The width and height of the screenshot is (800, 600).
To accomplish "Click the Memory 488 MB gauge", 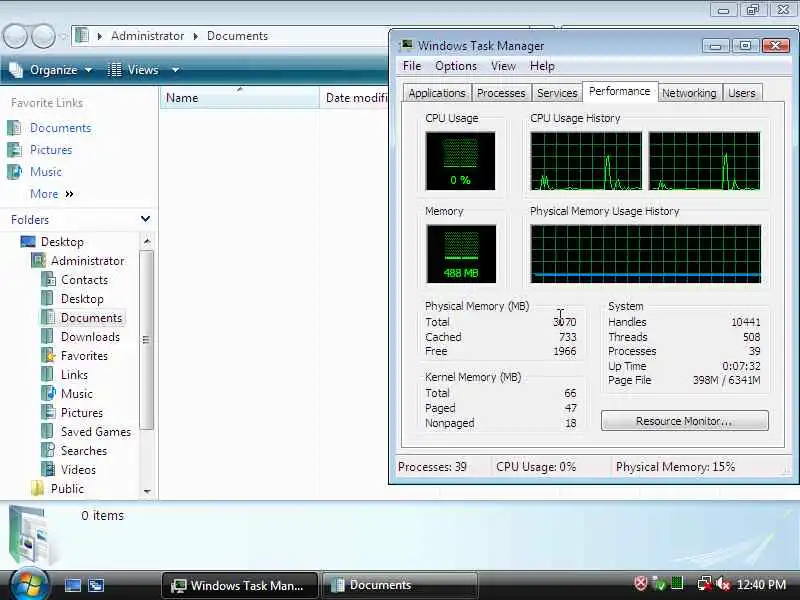I will point(461,254).
